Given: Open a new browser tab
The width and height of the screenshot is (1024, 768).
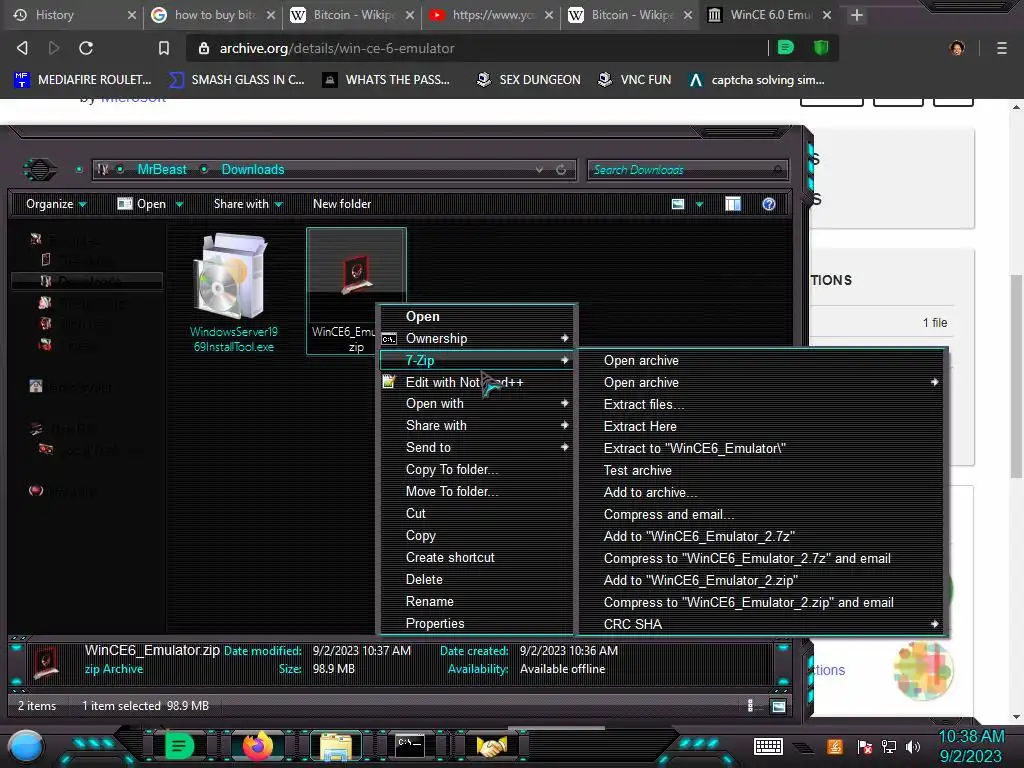Looking at the screenshot, I should click(857, 15).
